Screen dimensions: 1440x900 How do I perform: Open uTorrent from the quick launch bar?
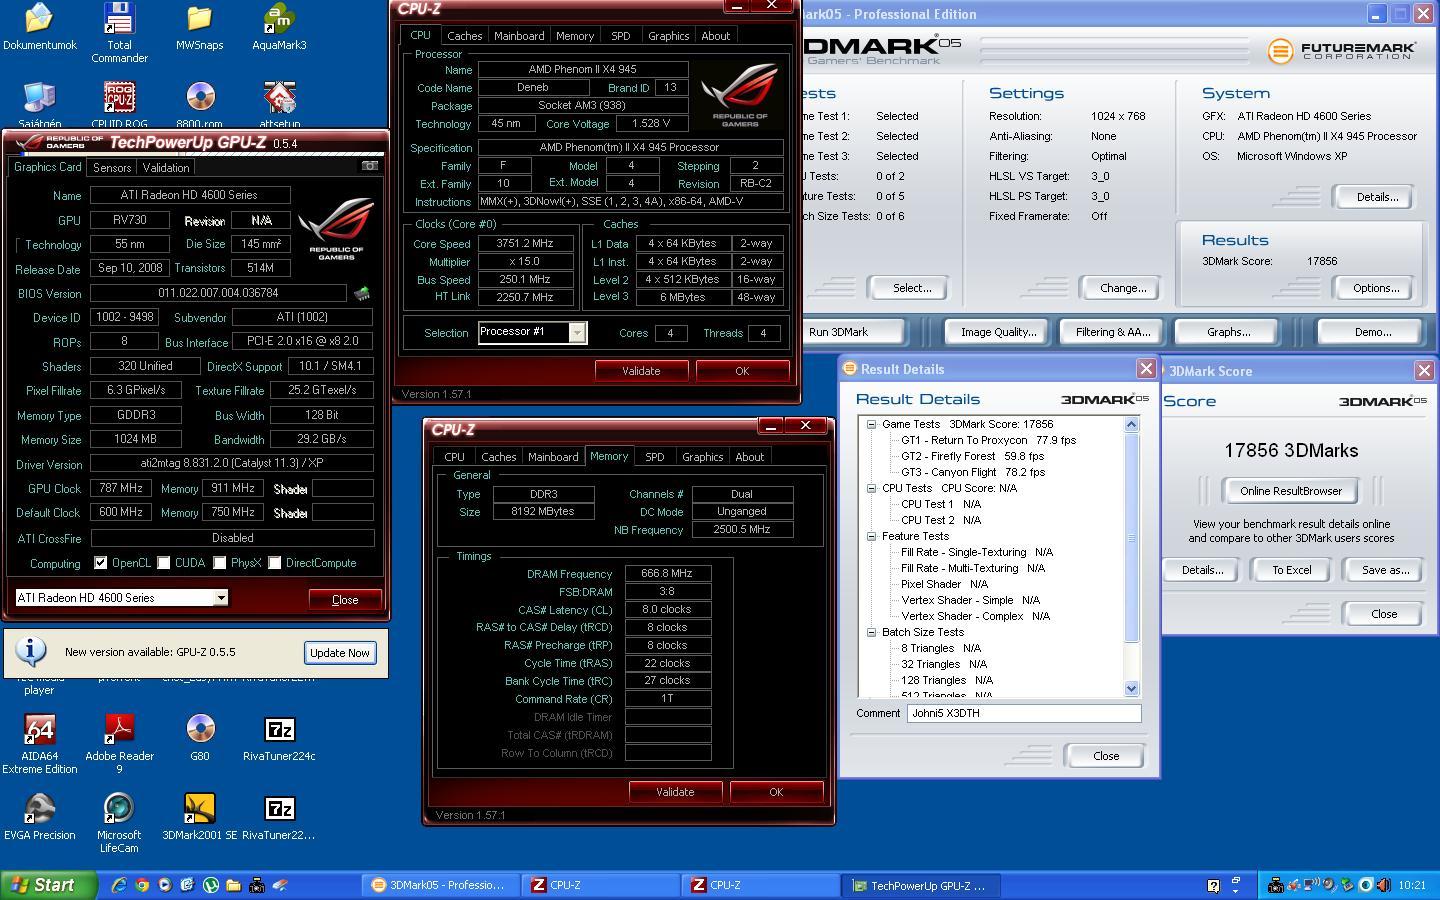pyautogui.click(x=211, y=885)
